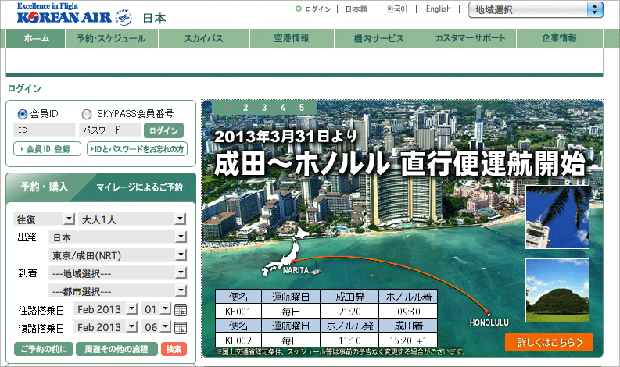This screenshot has height=367, width=620.
Task: Click the green ログイン button
Action: coord(164,130)
